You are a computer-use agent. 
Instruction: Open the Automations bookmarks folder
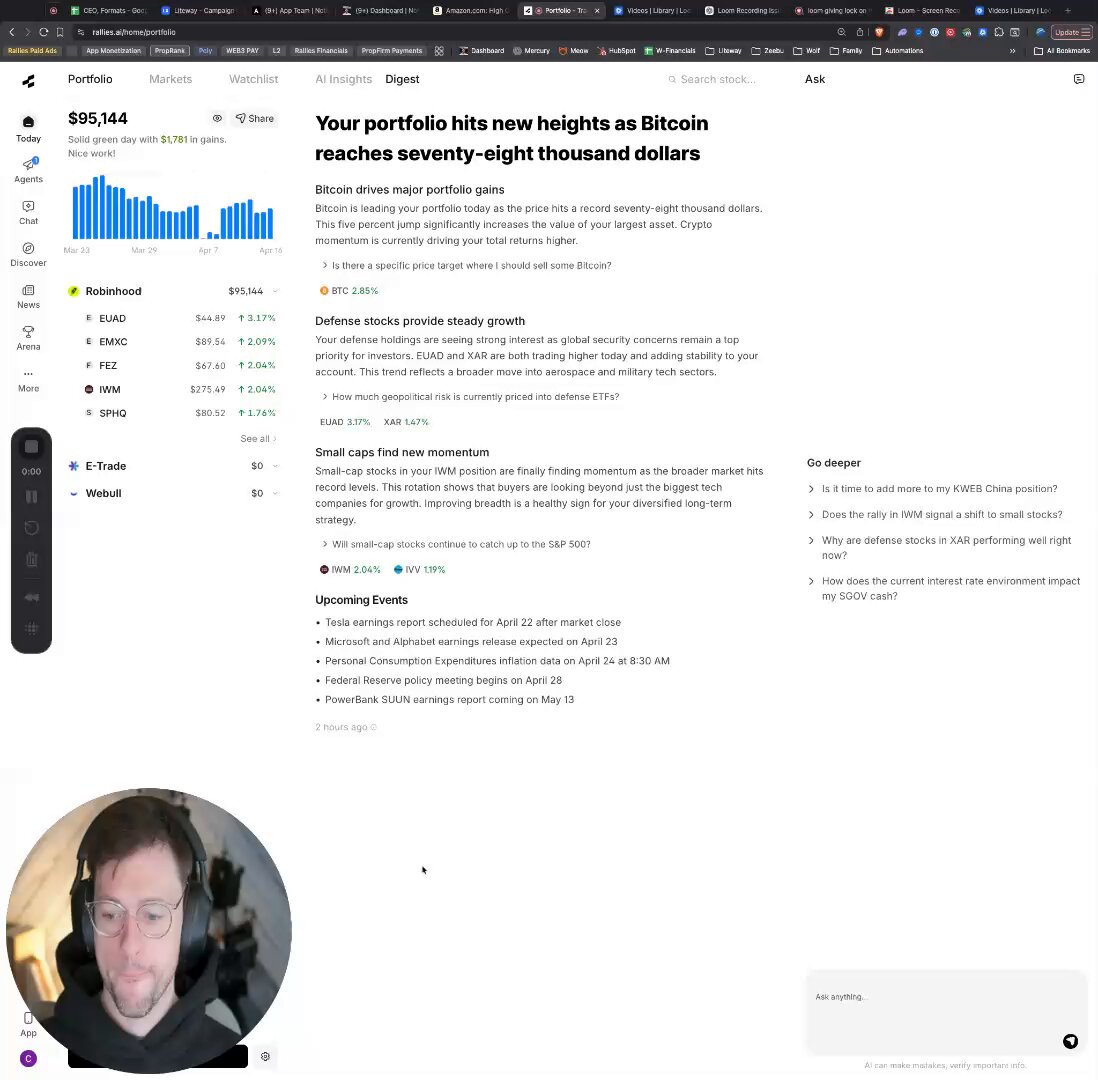[897, 51]
